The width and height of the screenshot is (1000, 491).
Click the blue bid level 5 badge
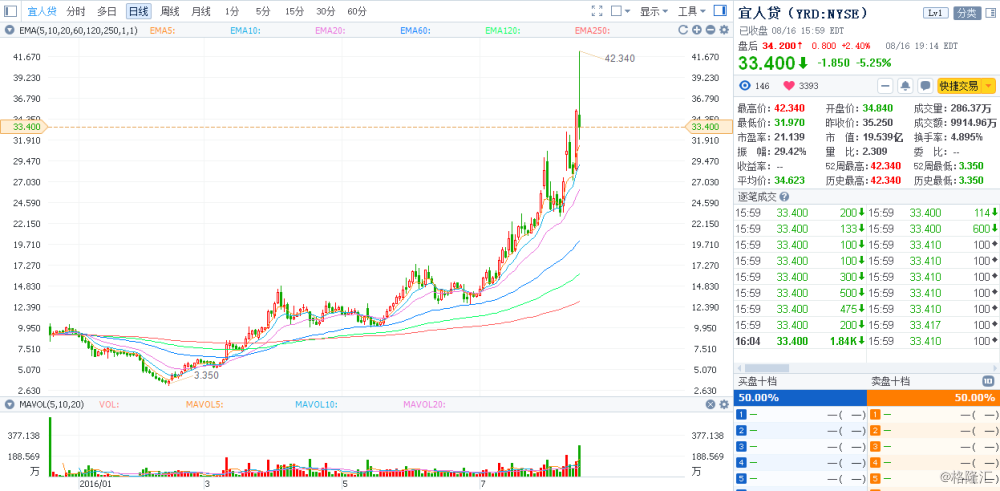point(741,478)
